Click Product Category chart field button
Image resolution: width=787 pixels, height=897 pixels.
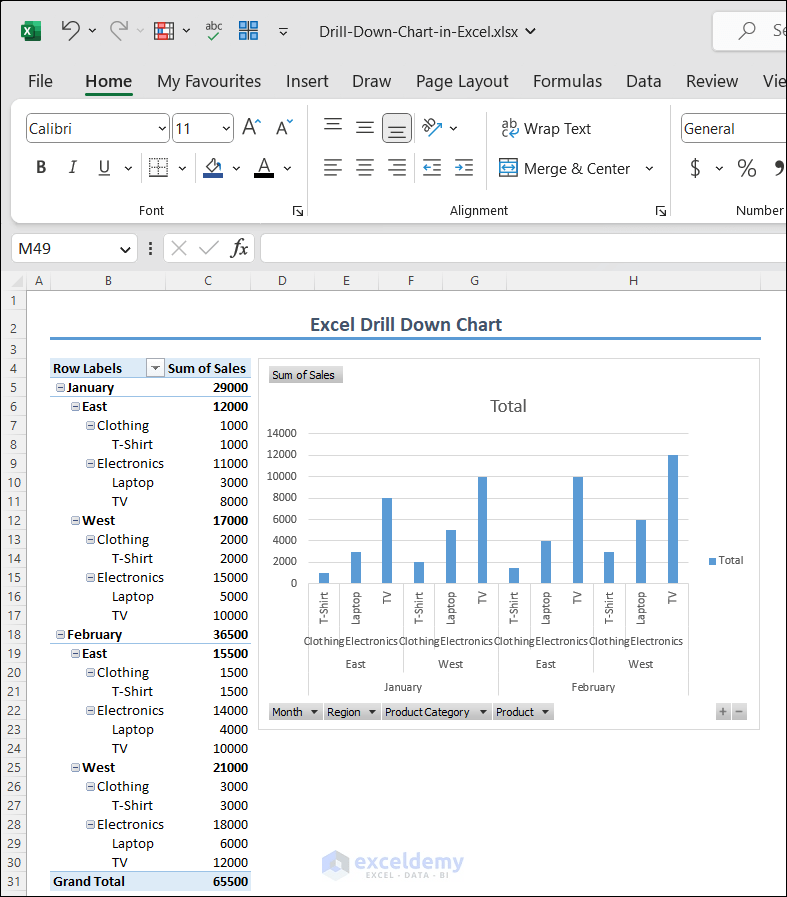[x=436, y=712]
